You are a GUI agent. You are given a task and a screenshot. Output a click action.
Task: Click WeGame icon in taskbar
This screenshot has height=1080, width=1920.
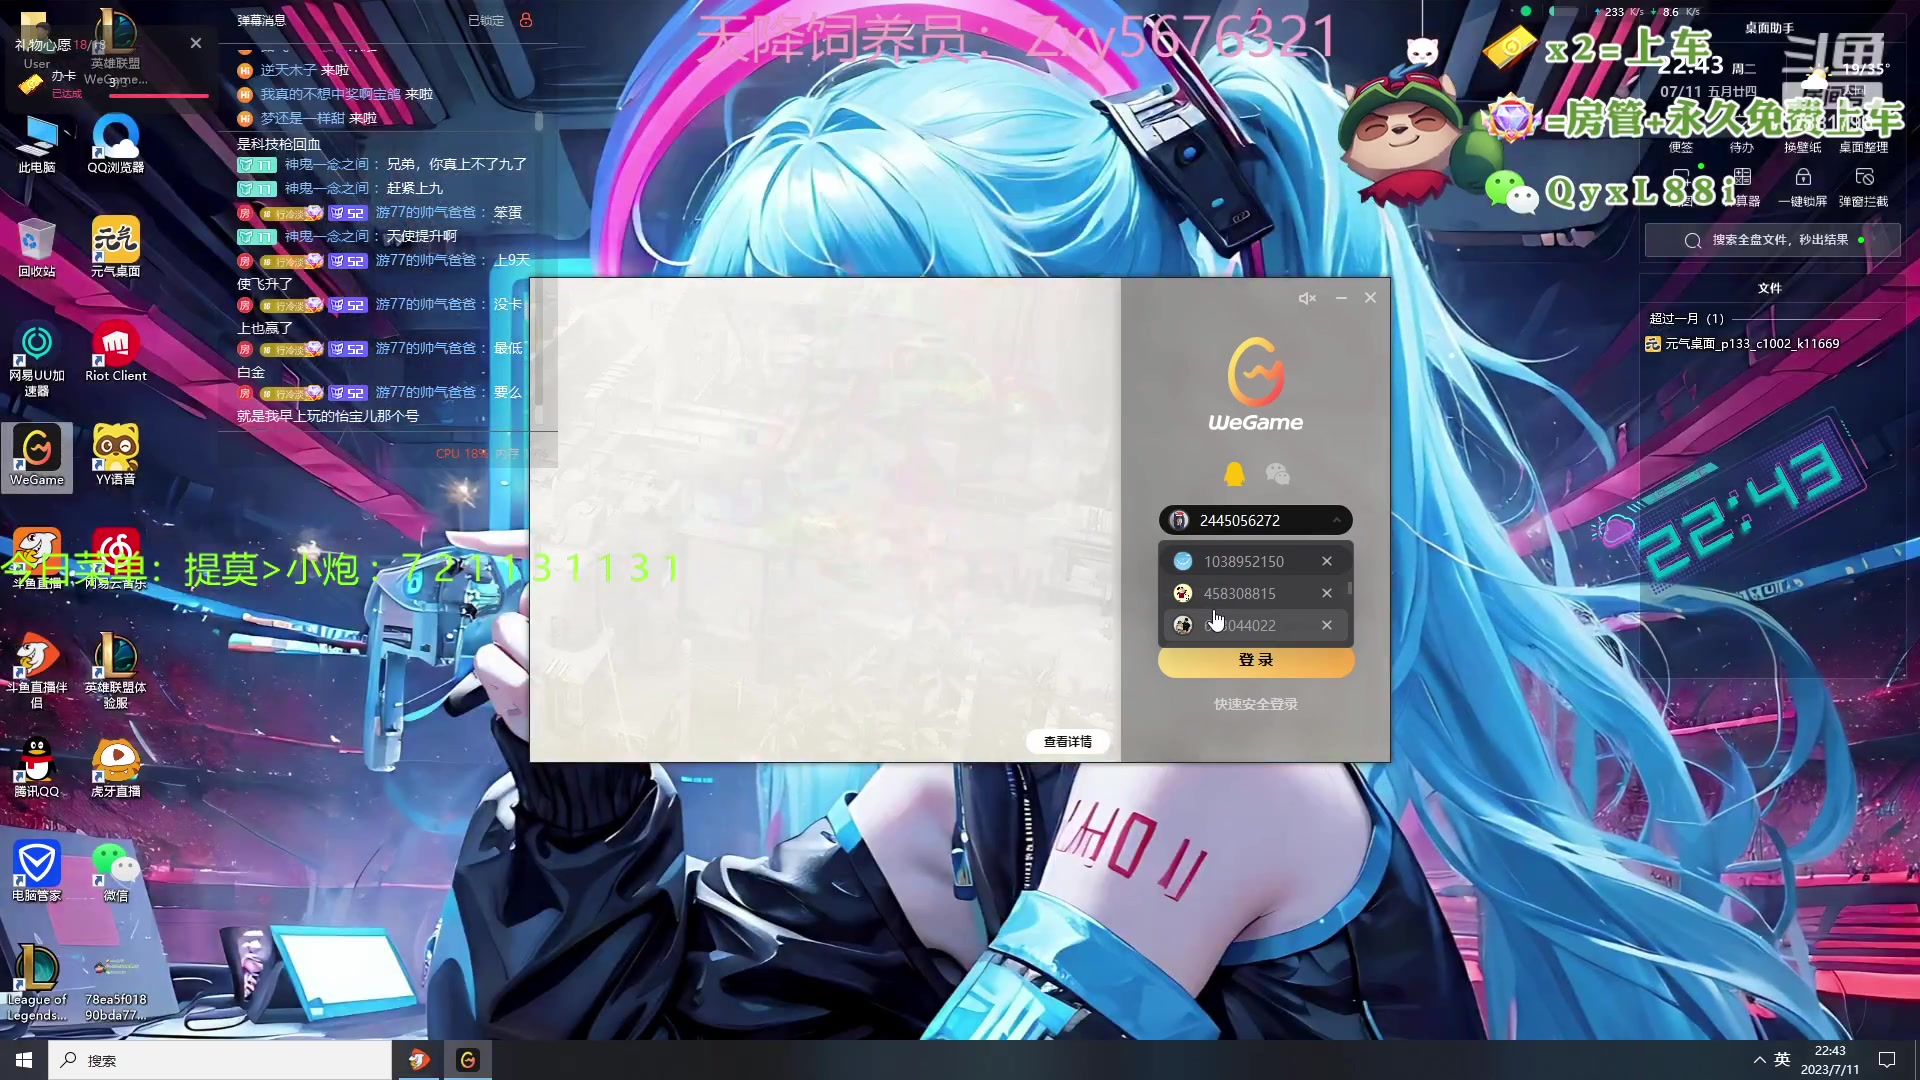[468, 1060]
